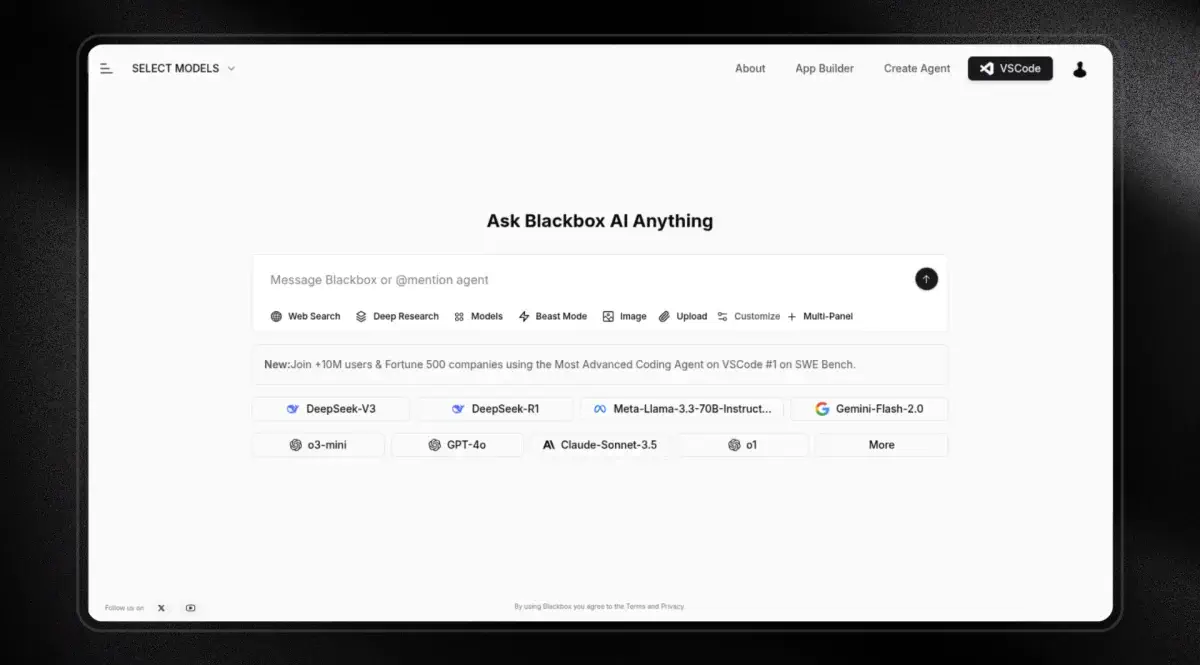Select the GPT-4o model
Viewport: 1200px width, 665px height.
(x=457, y=445)
